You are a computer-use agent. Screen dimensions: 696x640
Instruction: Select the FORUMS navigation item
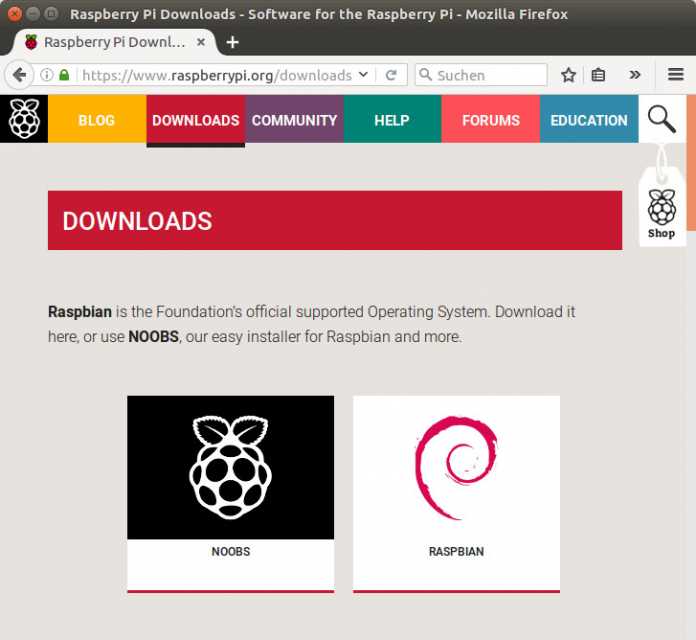tap(490, 120)
